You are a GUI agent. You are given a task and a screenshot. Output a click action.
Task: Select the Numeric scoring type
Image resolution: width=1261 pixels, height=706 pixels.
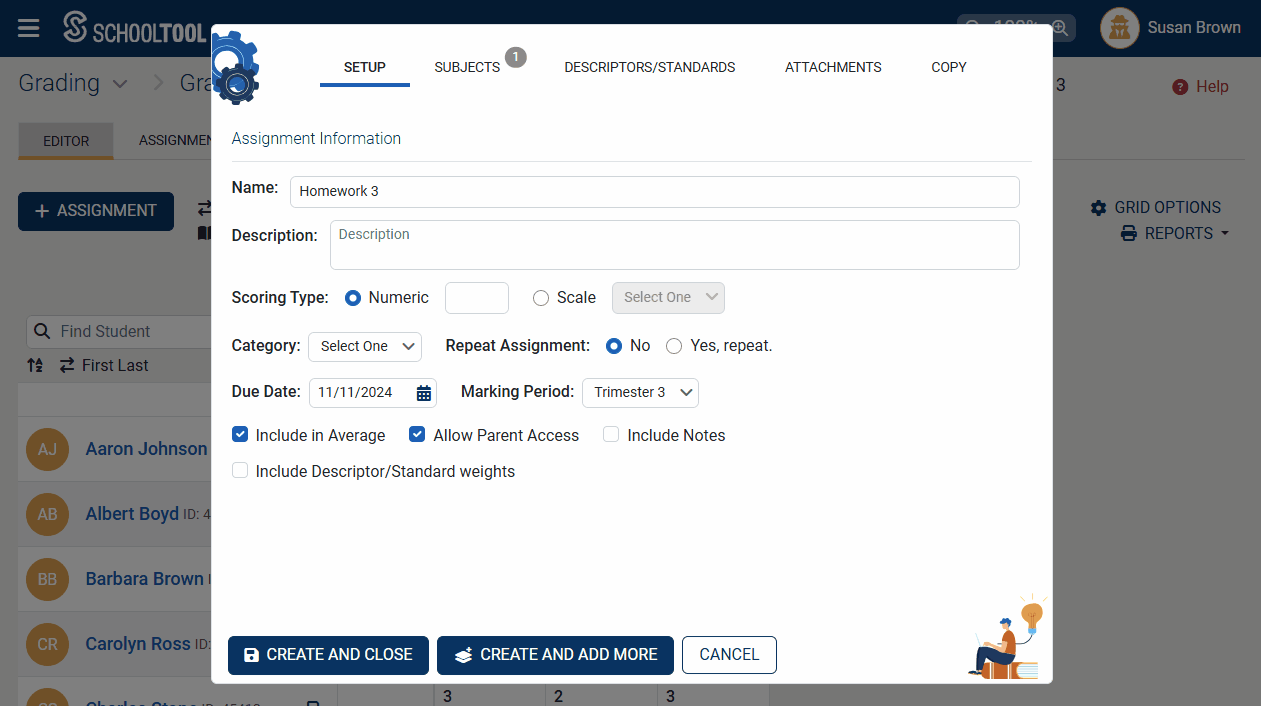(x=353, y=298)
